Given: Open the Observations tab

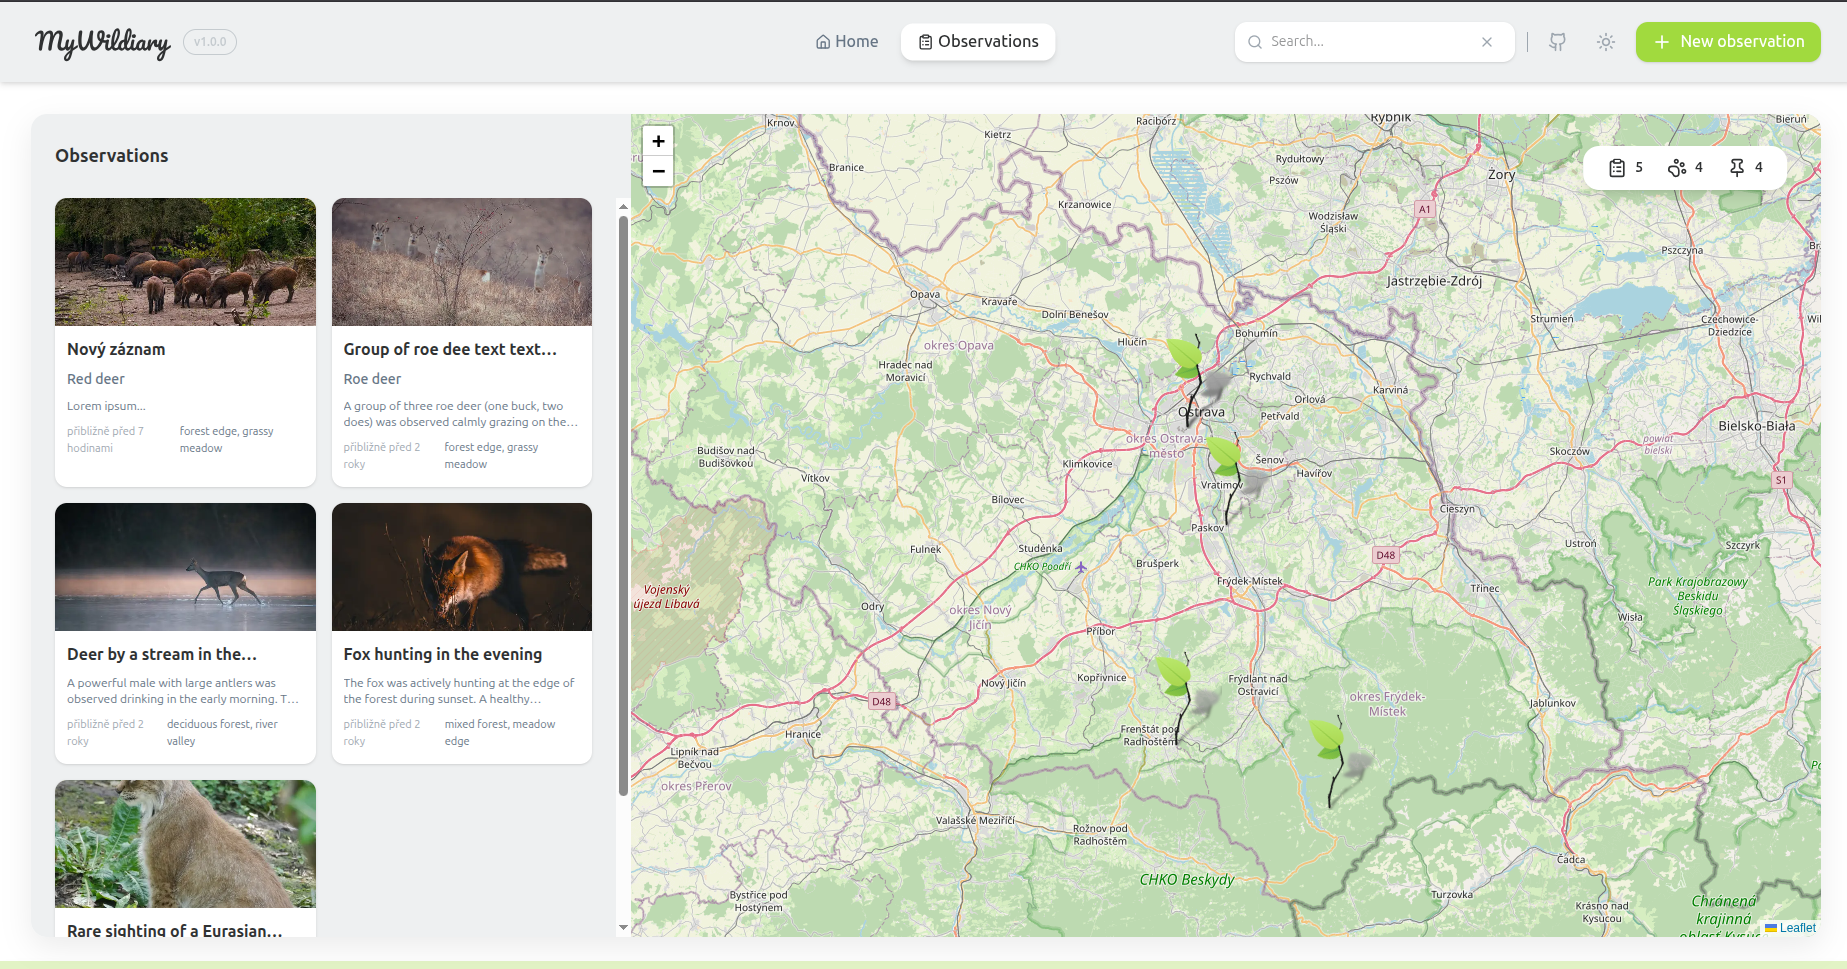Looking at the screenshot, I should [977, 41].
